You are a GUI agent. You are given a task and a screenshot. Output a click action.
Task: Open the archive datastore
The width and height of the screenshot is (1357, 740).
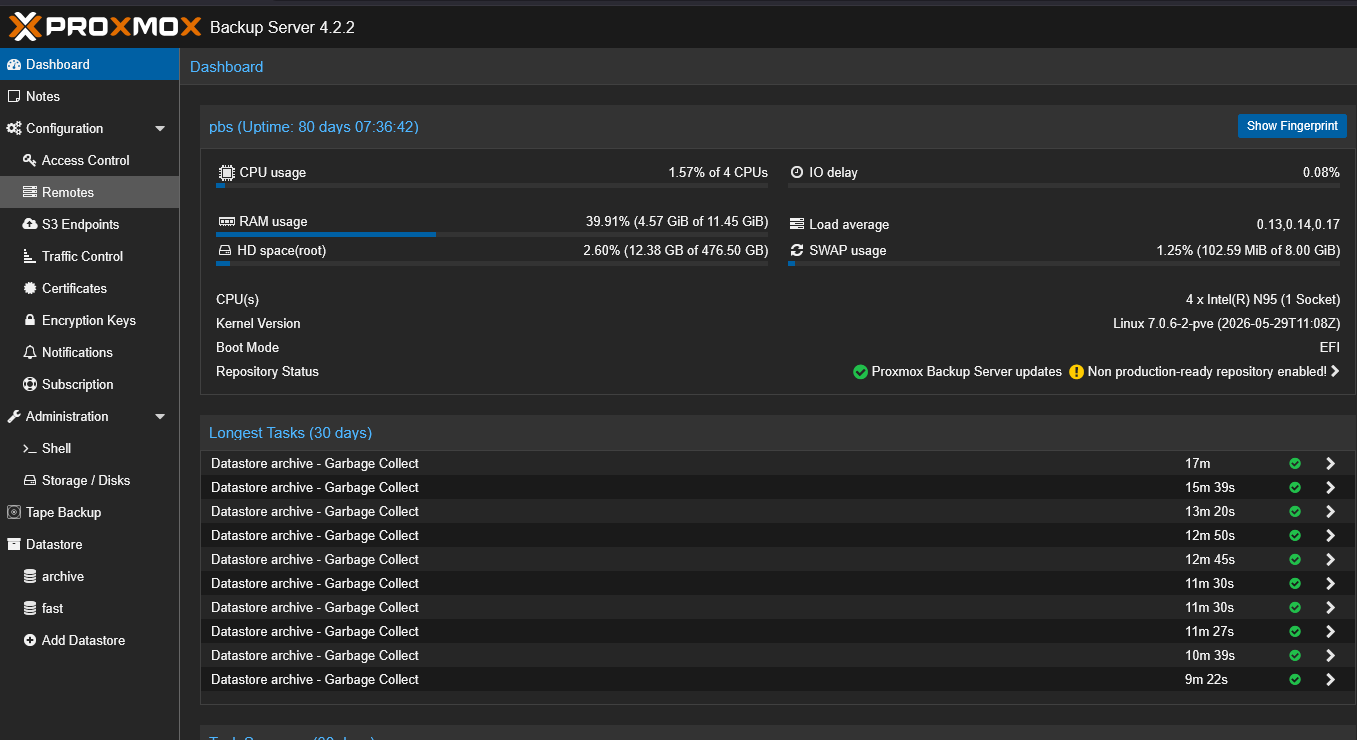[x=89, y=576]
